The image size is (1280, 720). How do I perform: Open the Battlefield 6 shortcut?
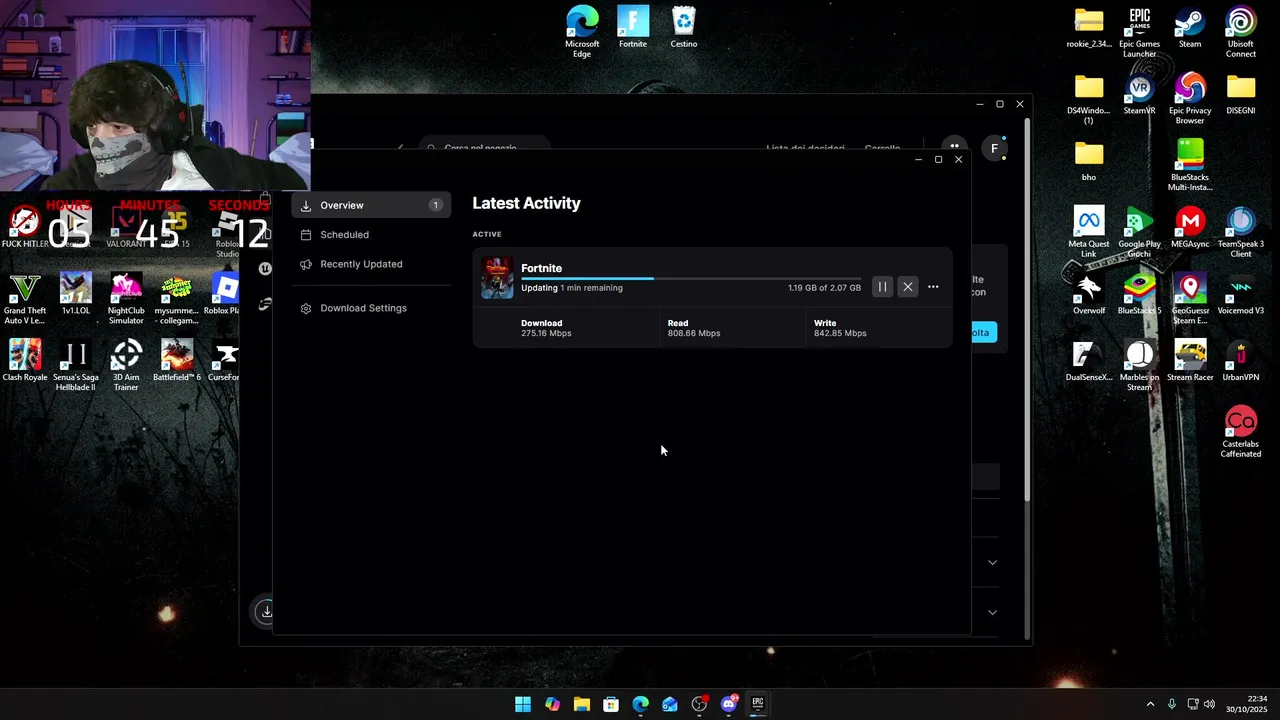point(177,362)
